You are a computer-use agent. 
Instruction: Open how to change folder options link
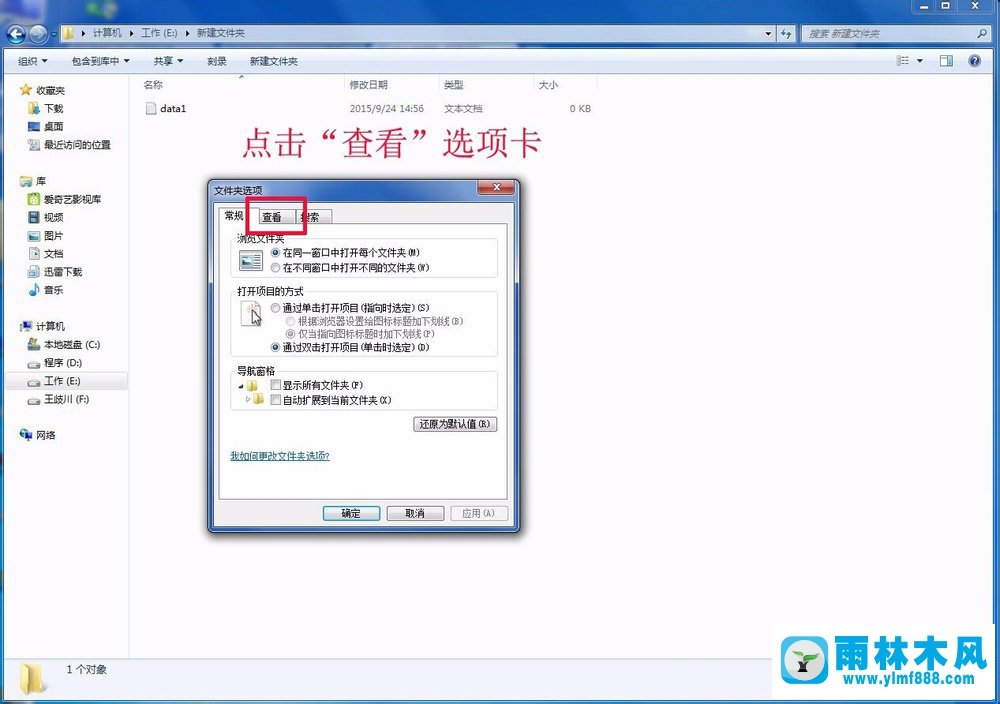point(280,456)
